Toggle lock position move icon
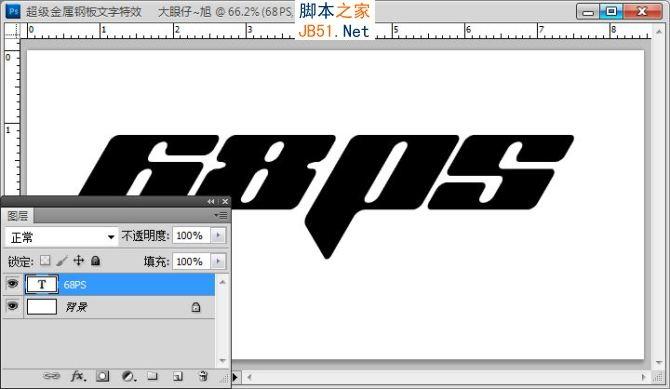Image resolution: width=670 pixels, height=389 pixels. (79, 260)
